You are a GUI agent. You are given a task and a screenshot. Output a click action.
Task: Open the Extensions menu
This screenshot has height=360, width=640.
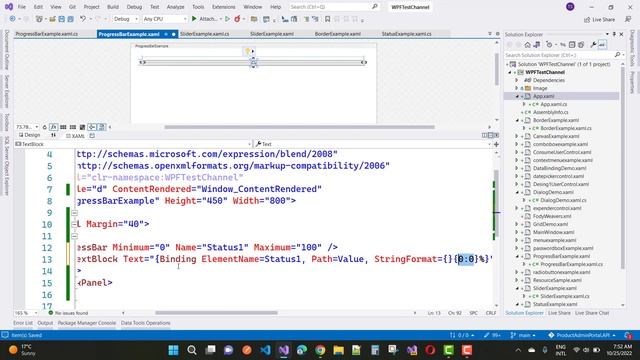pyautogui.click(x=224, y=7)
